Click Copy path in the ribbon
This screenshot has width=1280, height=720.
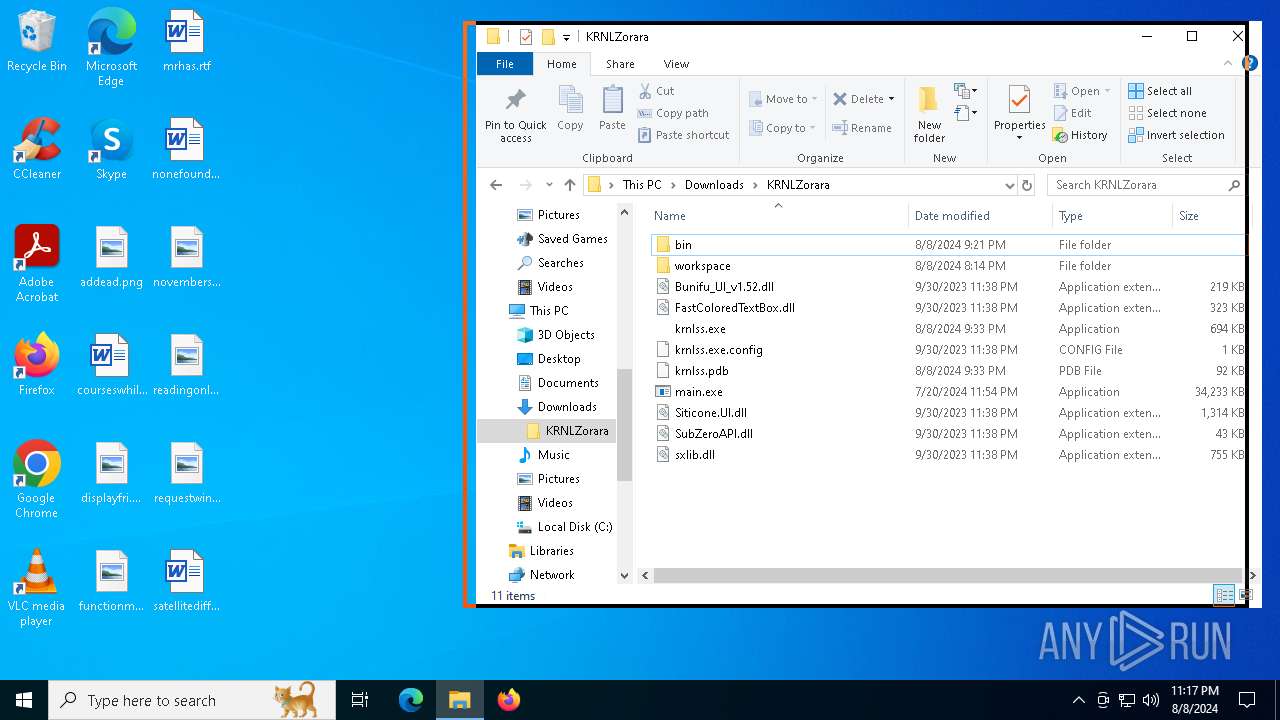(673, 113)
